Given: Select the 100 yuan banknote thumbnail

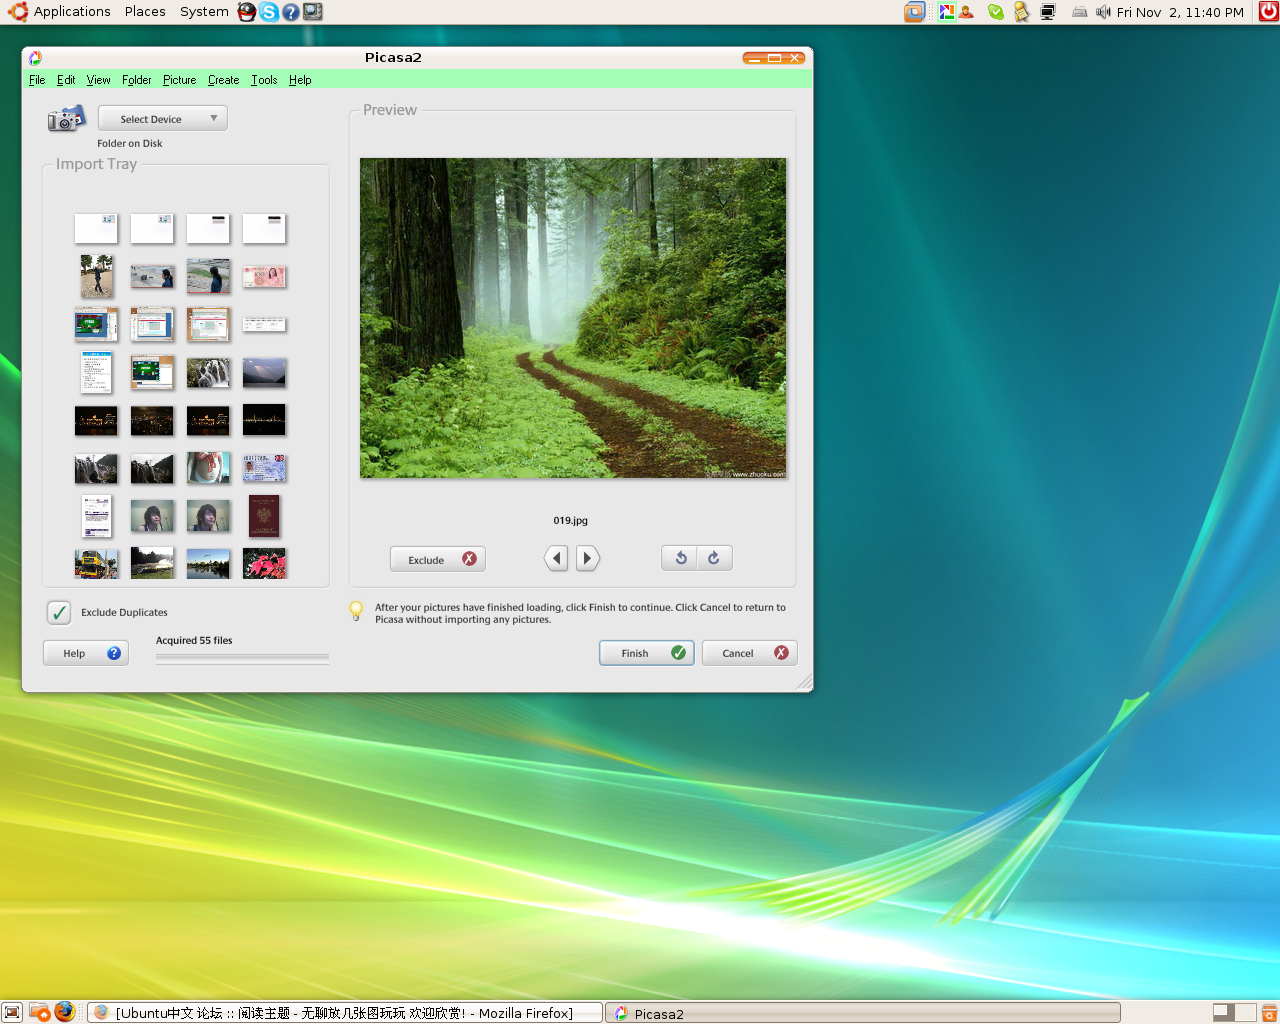Looking at the screenshot, I should 264,277.
